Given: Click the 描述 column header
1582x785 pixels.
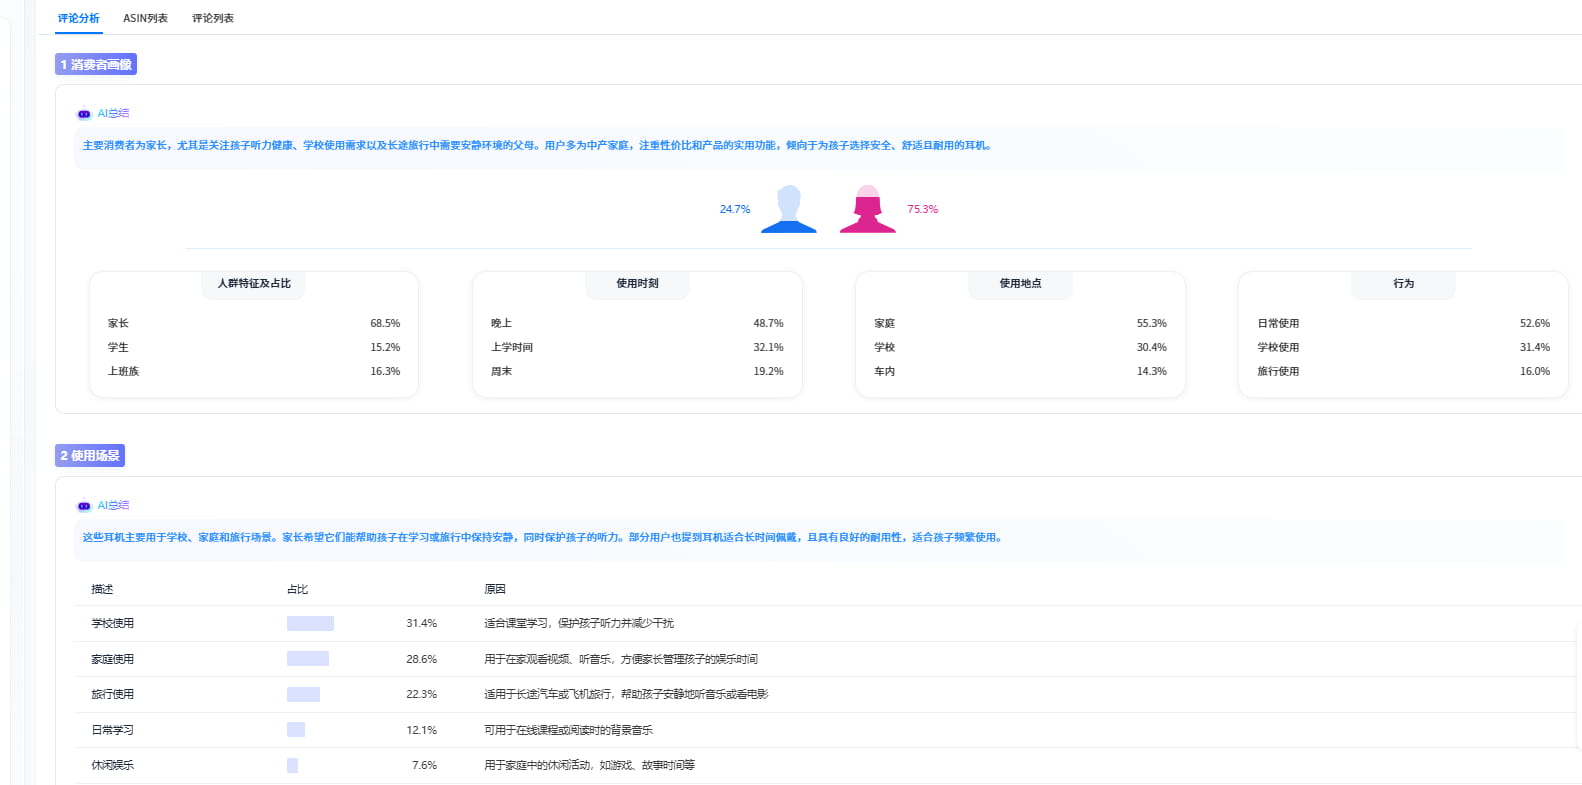Looking at the screenshot, I should coord(102,590).
